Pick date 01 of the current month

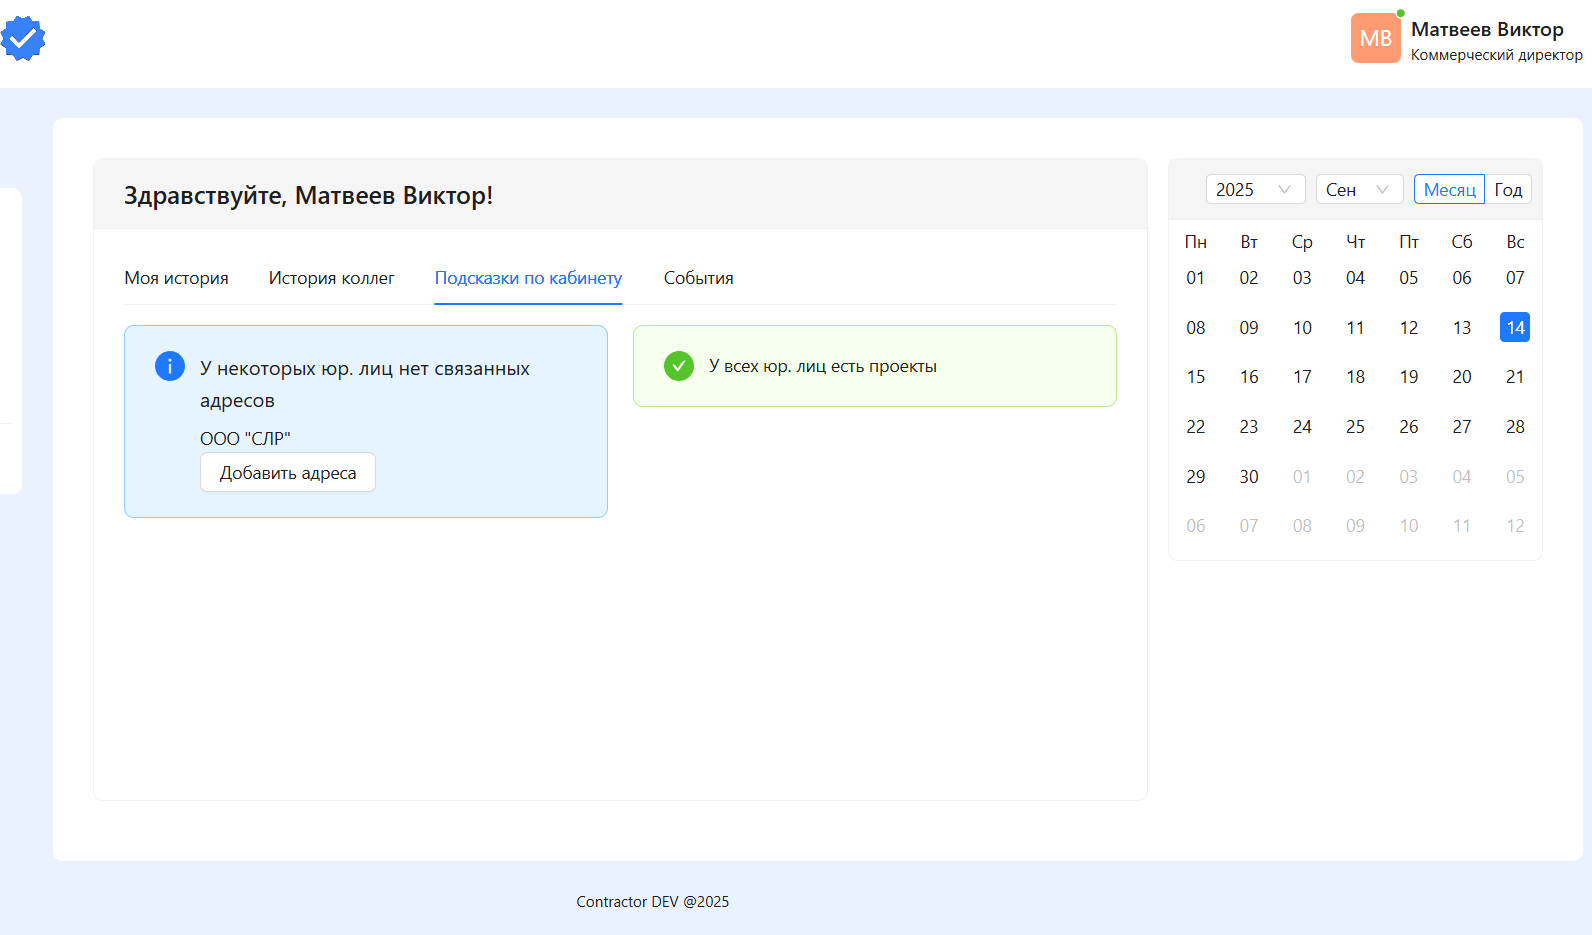click(1195, 278)
